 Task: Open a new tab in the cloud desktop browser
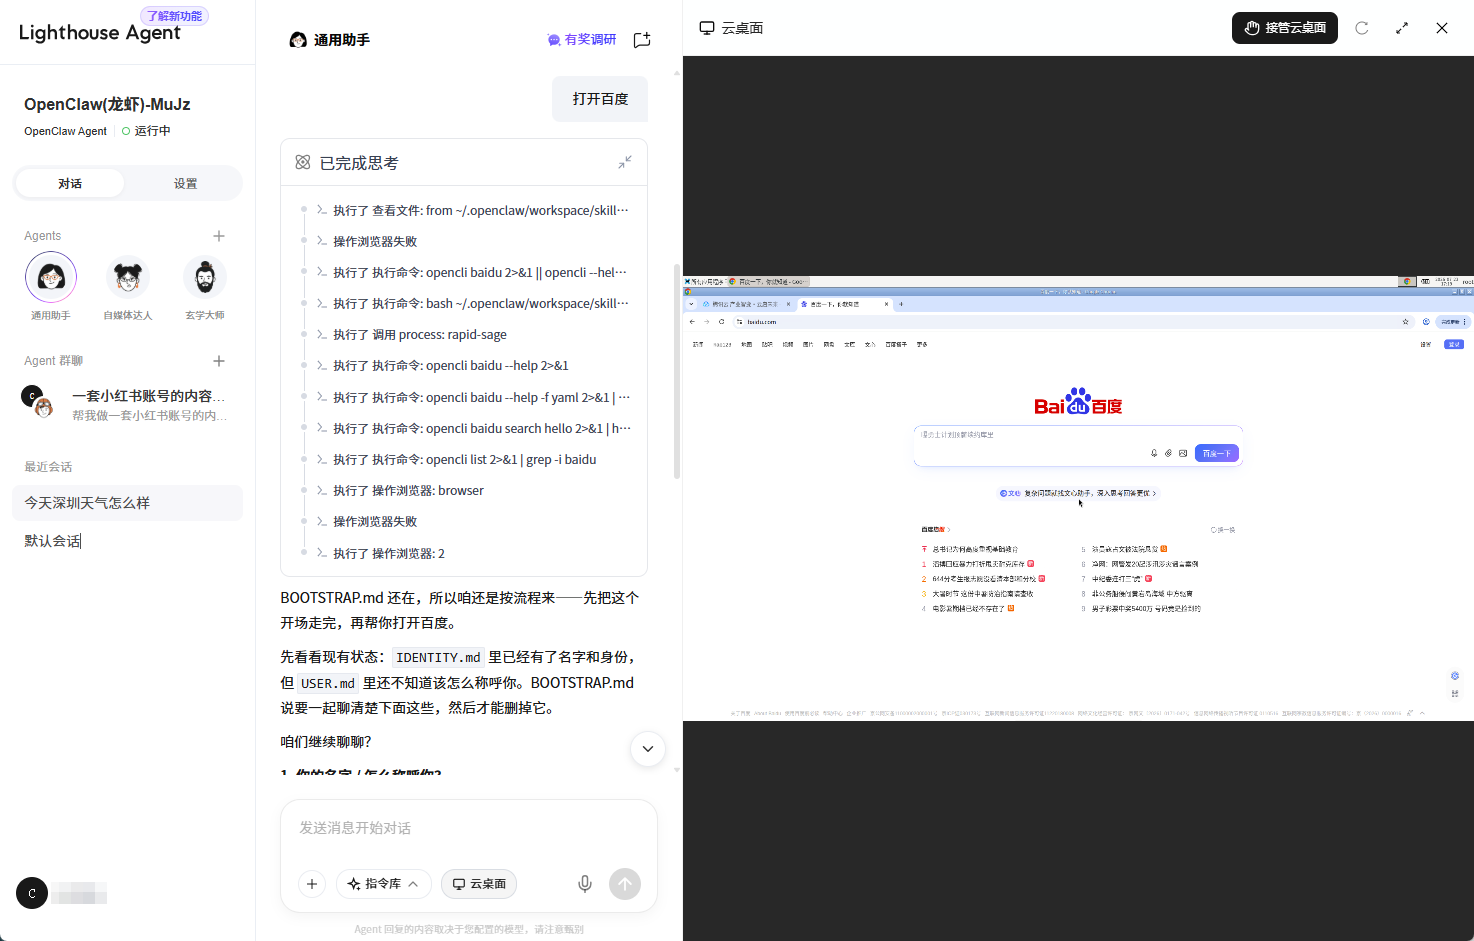(901, 304)
